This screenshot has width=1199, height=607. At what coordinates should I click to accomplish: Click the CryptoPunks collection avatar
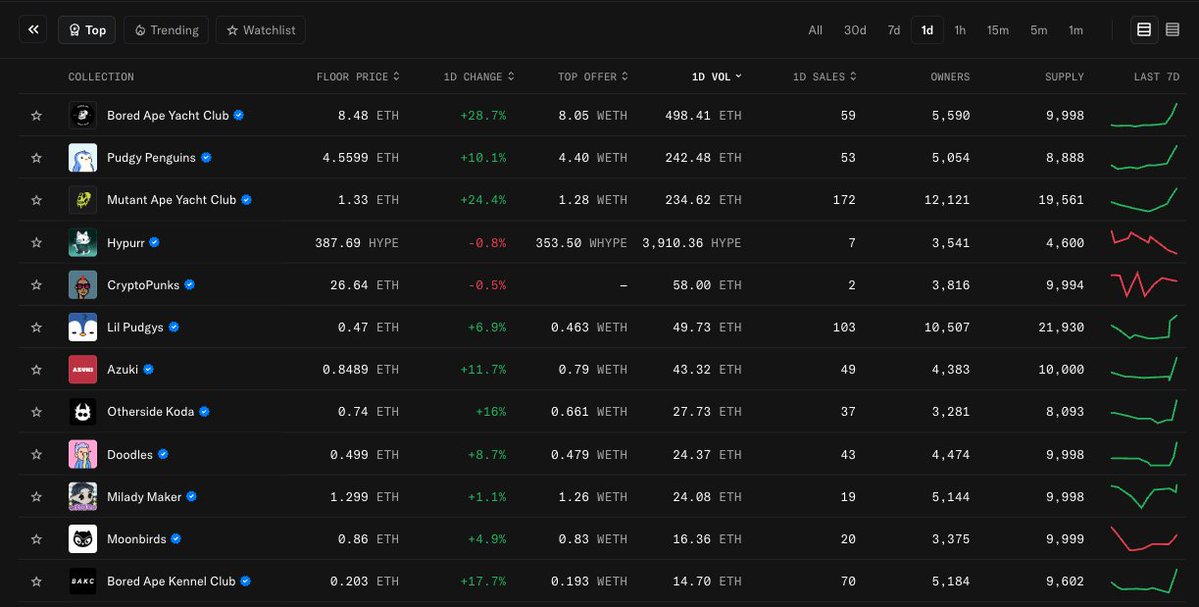tap(82, 284)
